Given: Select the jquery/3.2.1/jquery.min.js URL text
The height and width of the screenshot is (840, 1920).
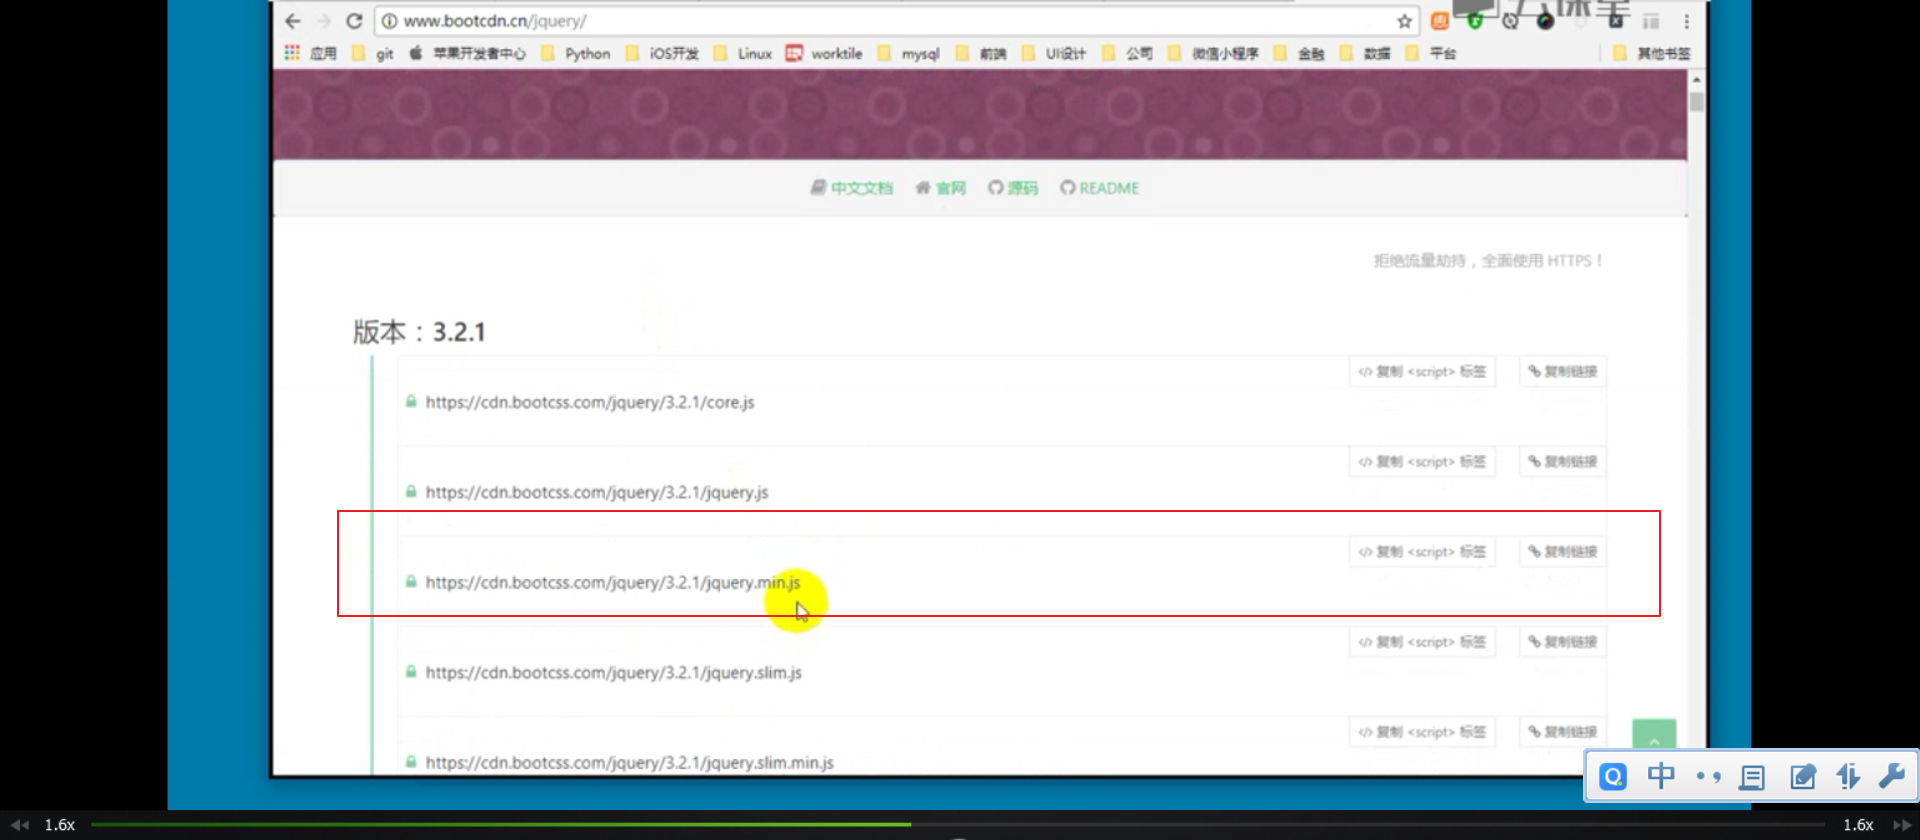Looking at the screenshot, I should pos(613,582).
